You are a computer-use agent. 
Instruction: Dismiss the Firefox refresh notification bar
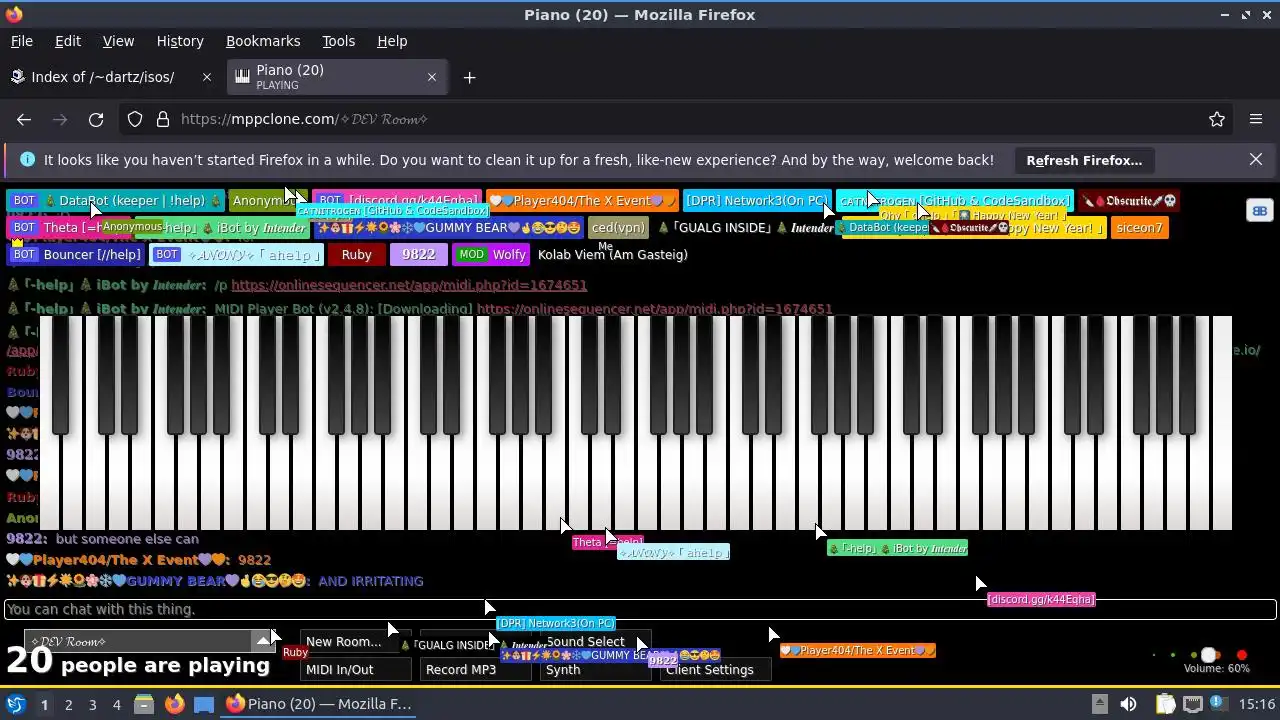[1256, 160]
